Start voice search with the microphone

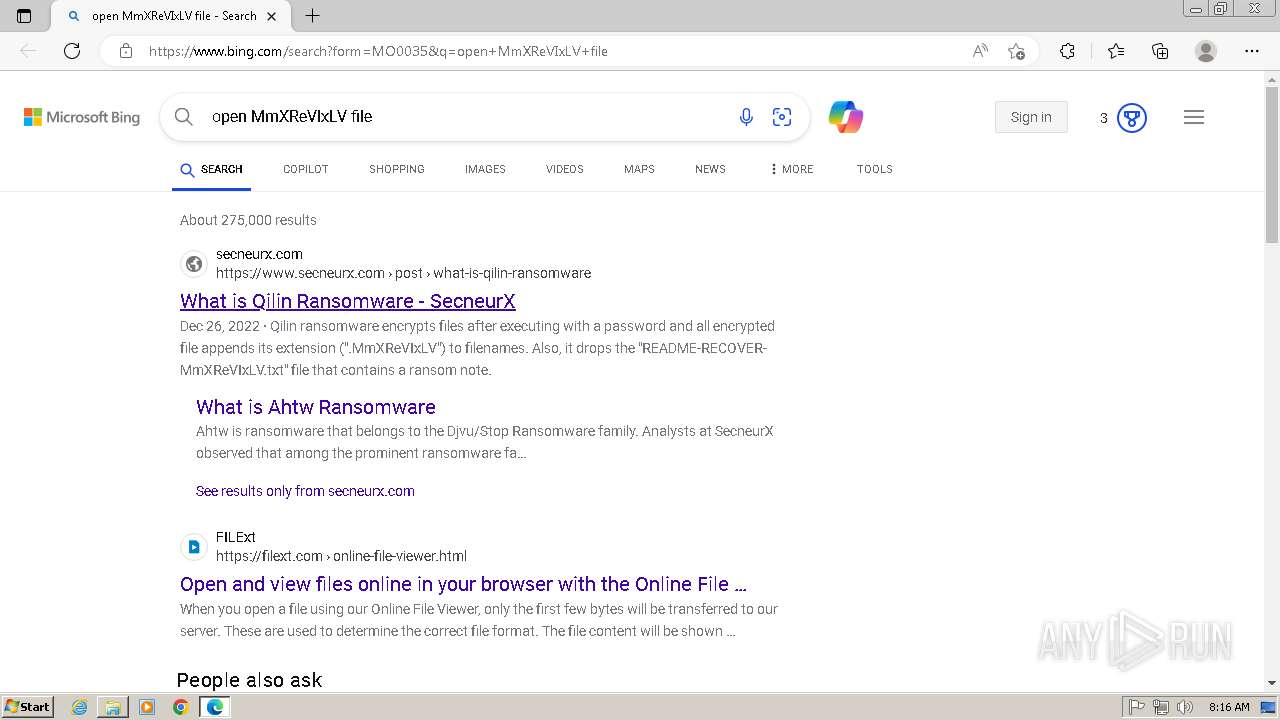point(746,117)
